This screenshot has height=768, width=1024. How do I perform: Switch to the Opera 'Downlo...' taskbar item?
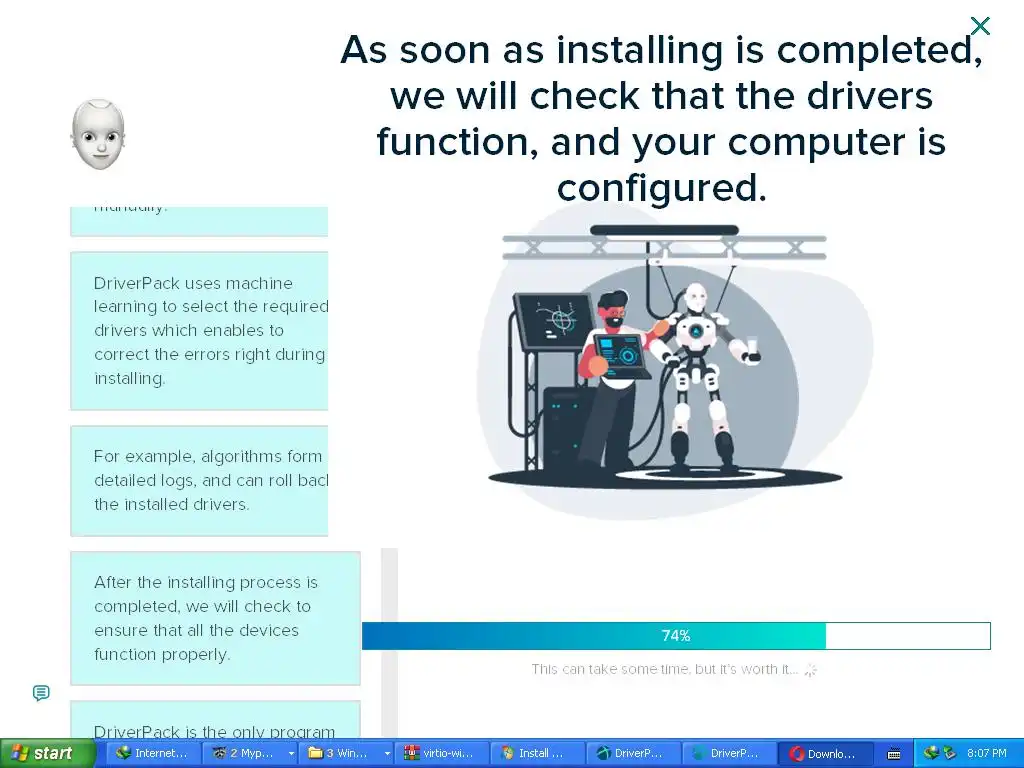click(824, 754)
